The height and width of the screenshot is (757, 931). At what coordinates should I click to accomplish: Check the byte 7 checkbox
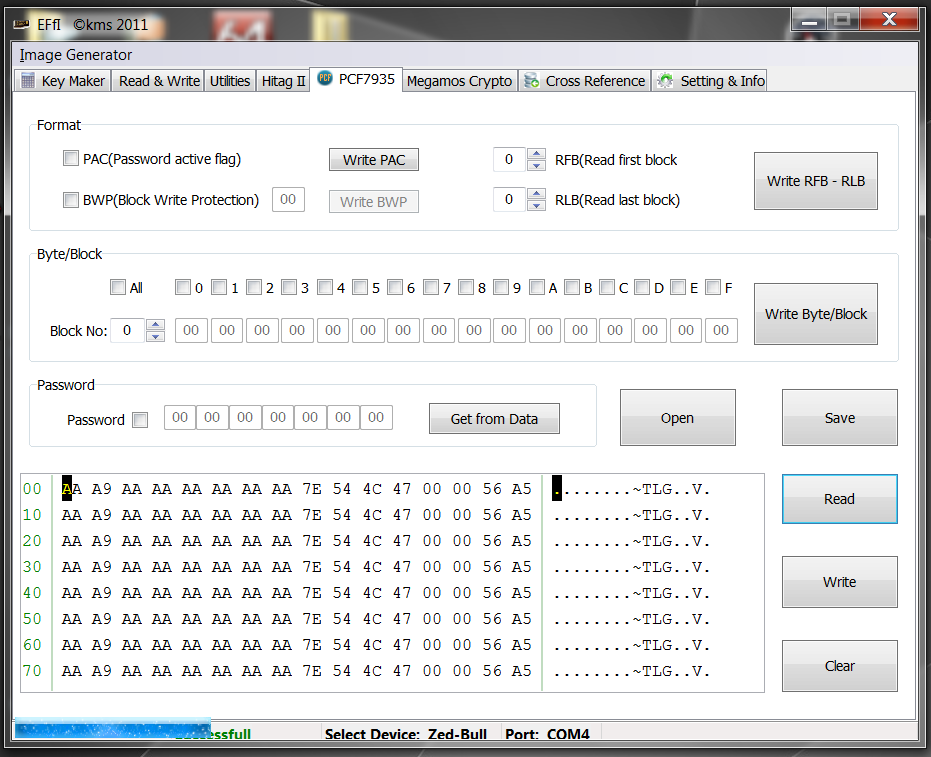pyautogui.click(x=431, y=287)
